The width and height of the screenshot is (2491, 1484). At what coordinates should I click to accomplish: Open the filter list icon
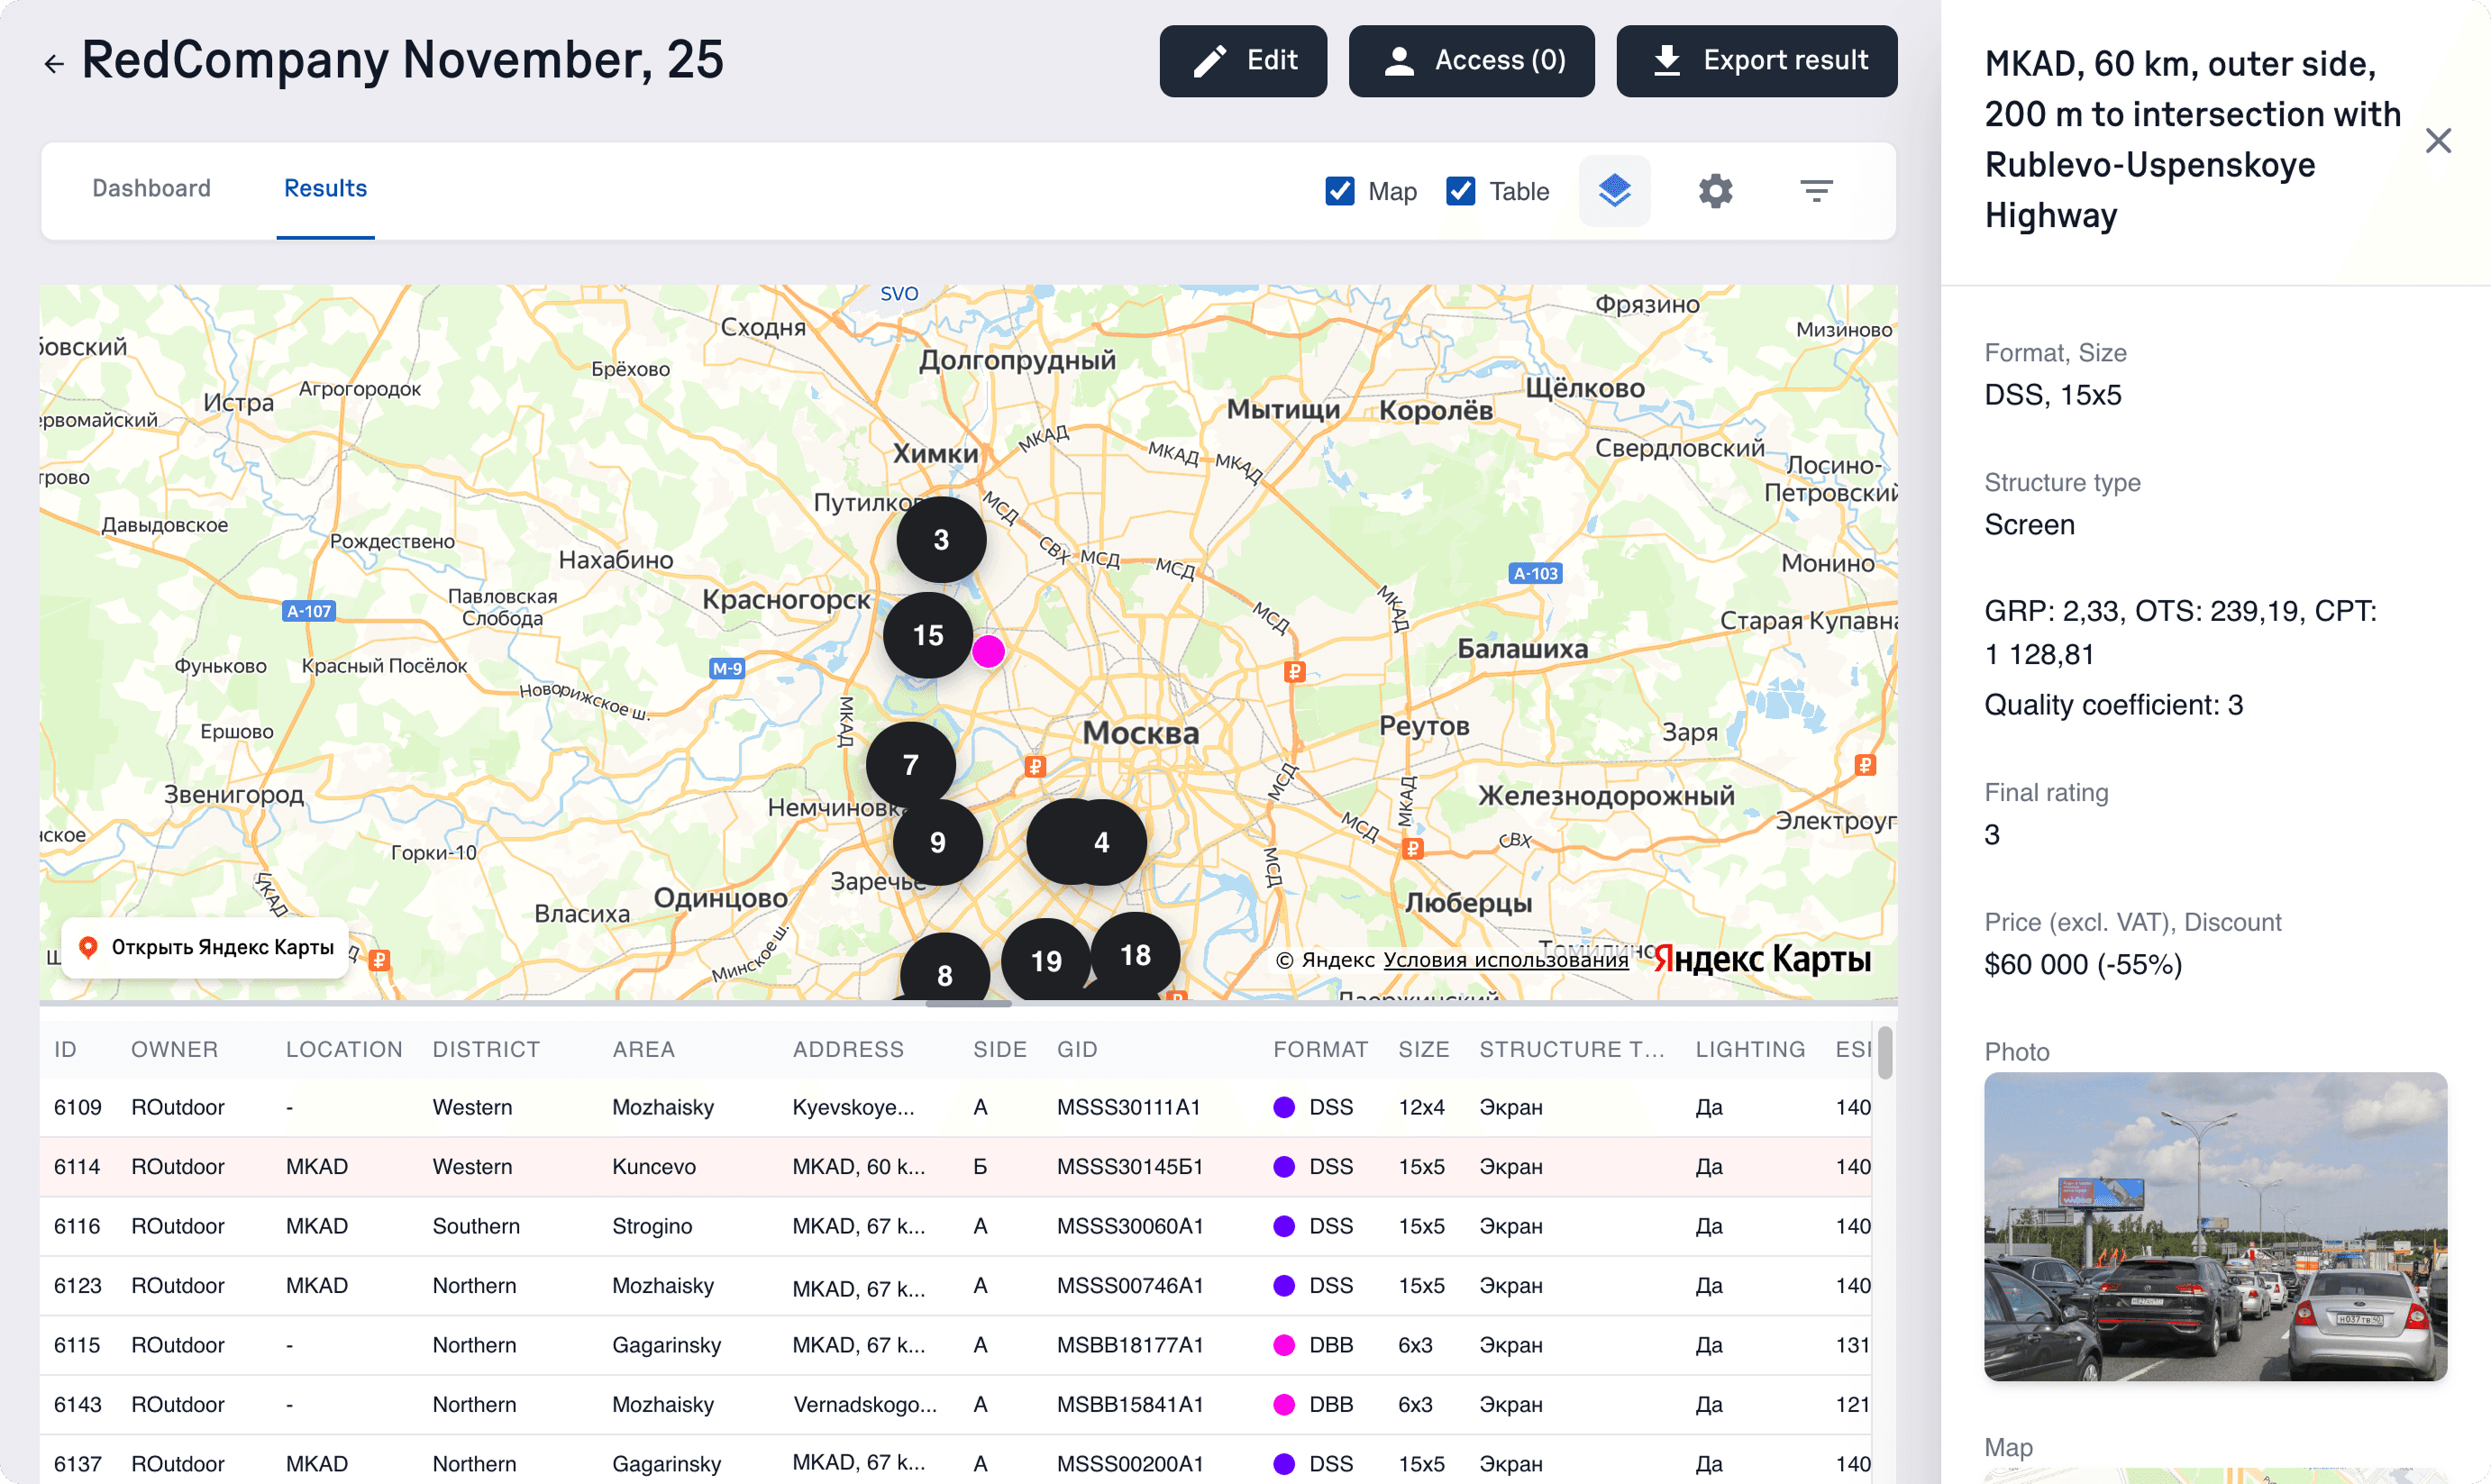click(1816, 190)
